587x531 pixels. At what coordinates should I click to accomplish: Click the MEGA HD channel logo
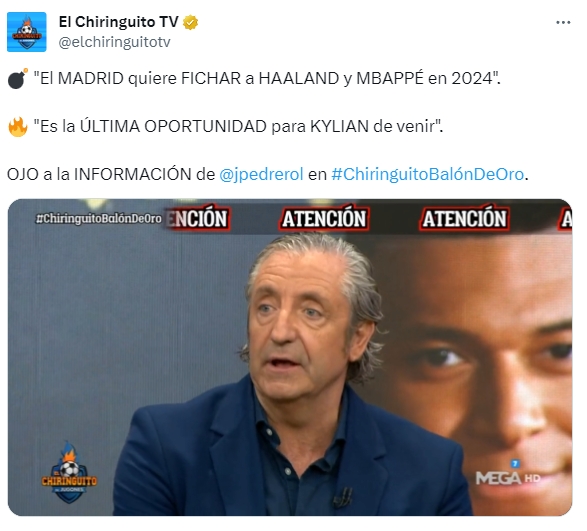point(508,474)
